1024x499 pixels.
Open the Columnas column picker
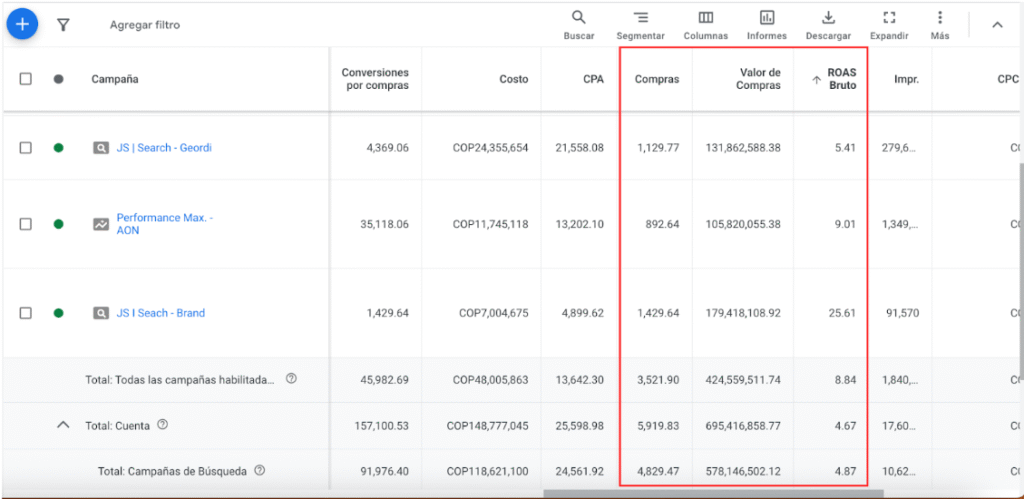click(705, 25)
